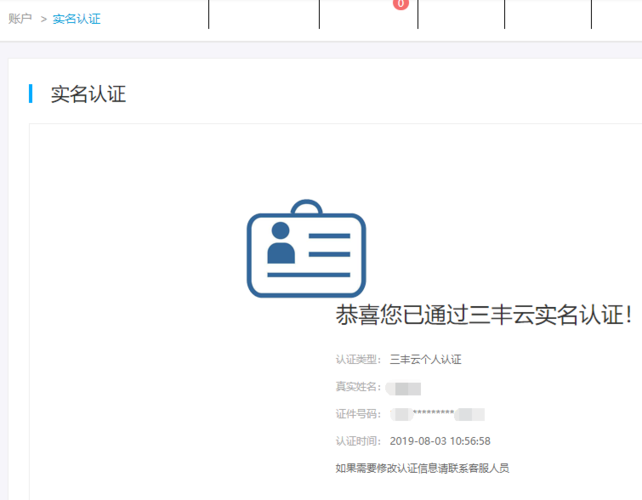Click the 证件号码 label

358,414
